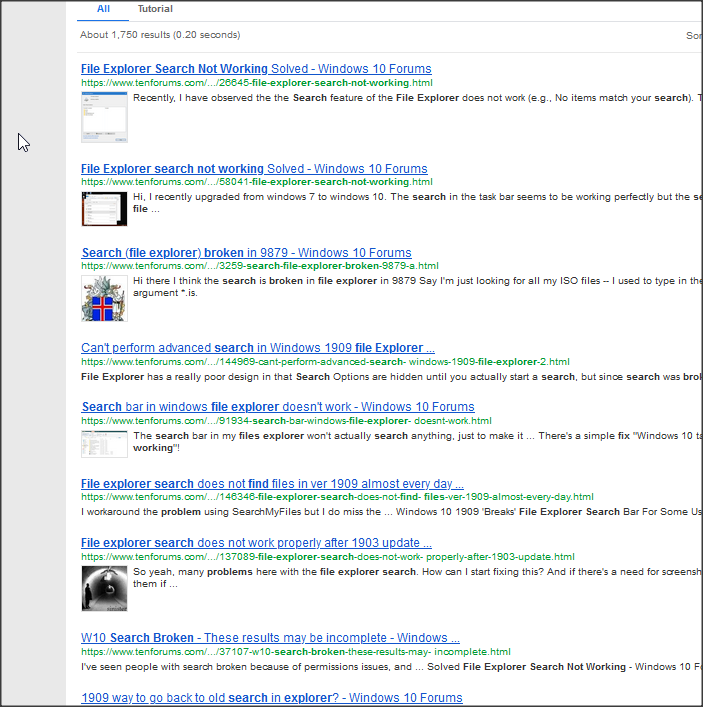Click snippet starting 'Hi, I recently upgraded from windows 7'
Image resolution: width=703 pixels, height=707 pixels.
pyautogui.click(x=418, y=203)
